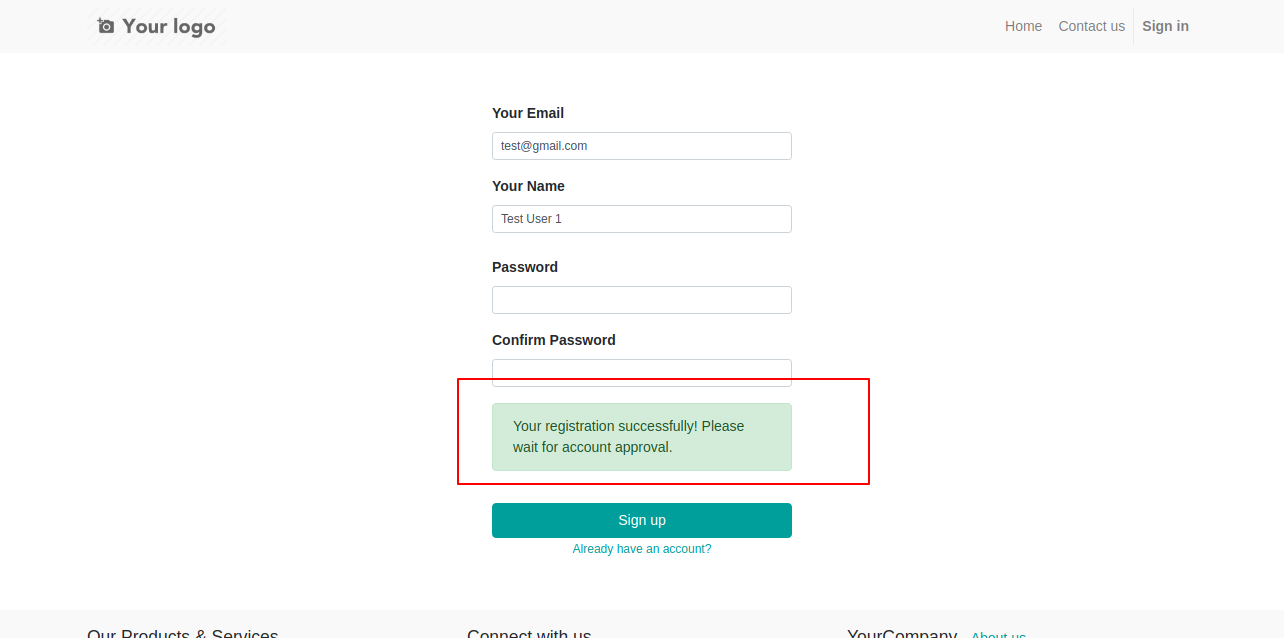This screenshot has height=638, width=1284.
Task: Click the "Confirm Password" field label
Action: coord(554,340)
